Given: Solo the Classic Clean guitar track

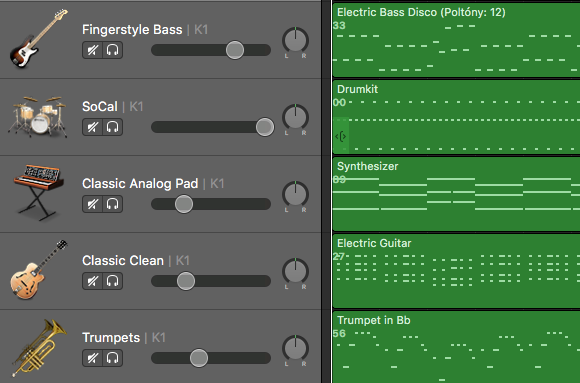Looking at the screenshot, I should click(112, 281).
